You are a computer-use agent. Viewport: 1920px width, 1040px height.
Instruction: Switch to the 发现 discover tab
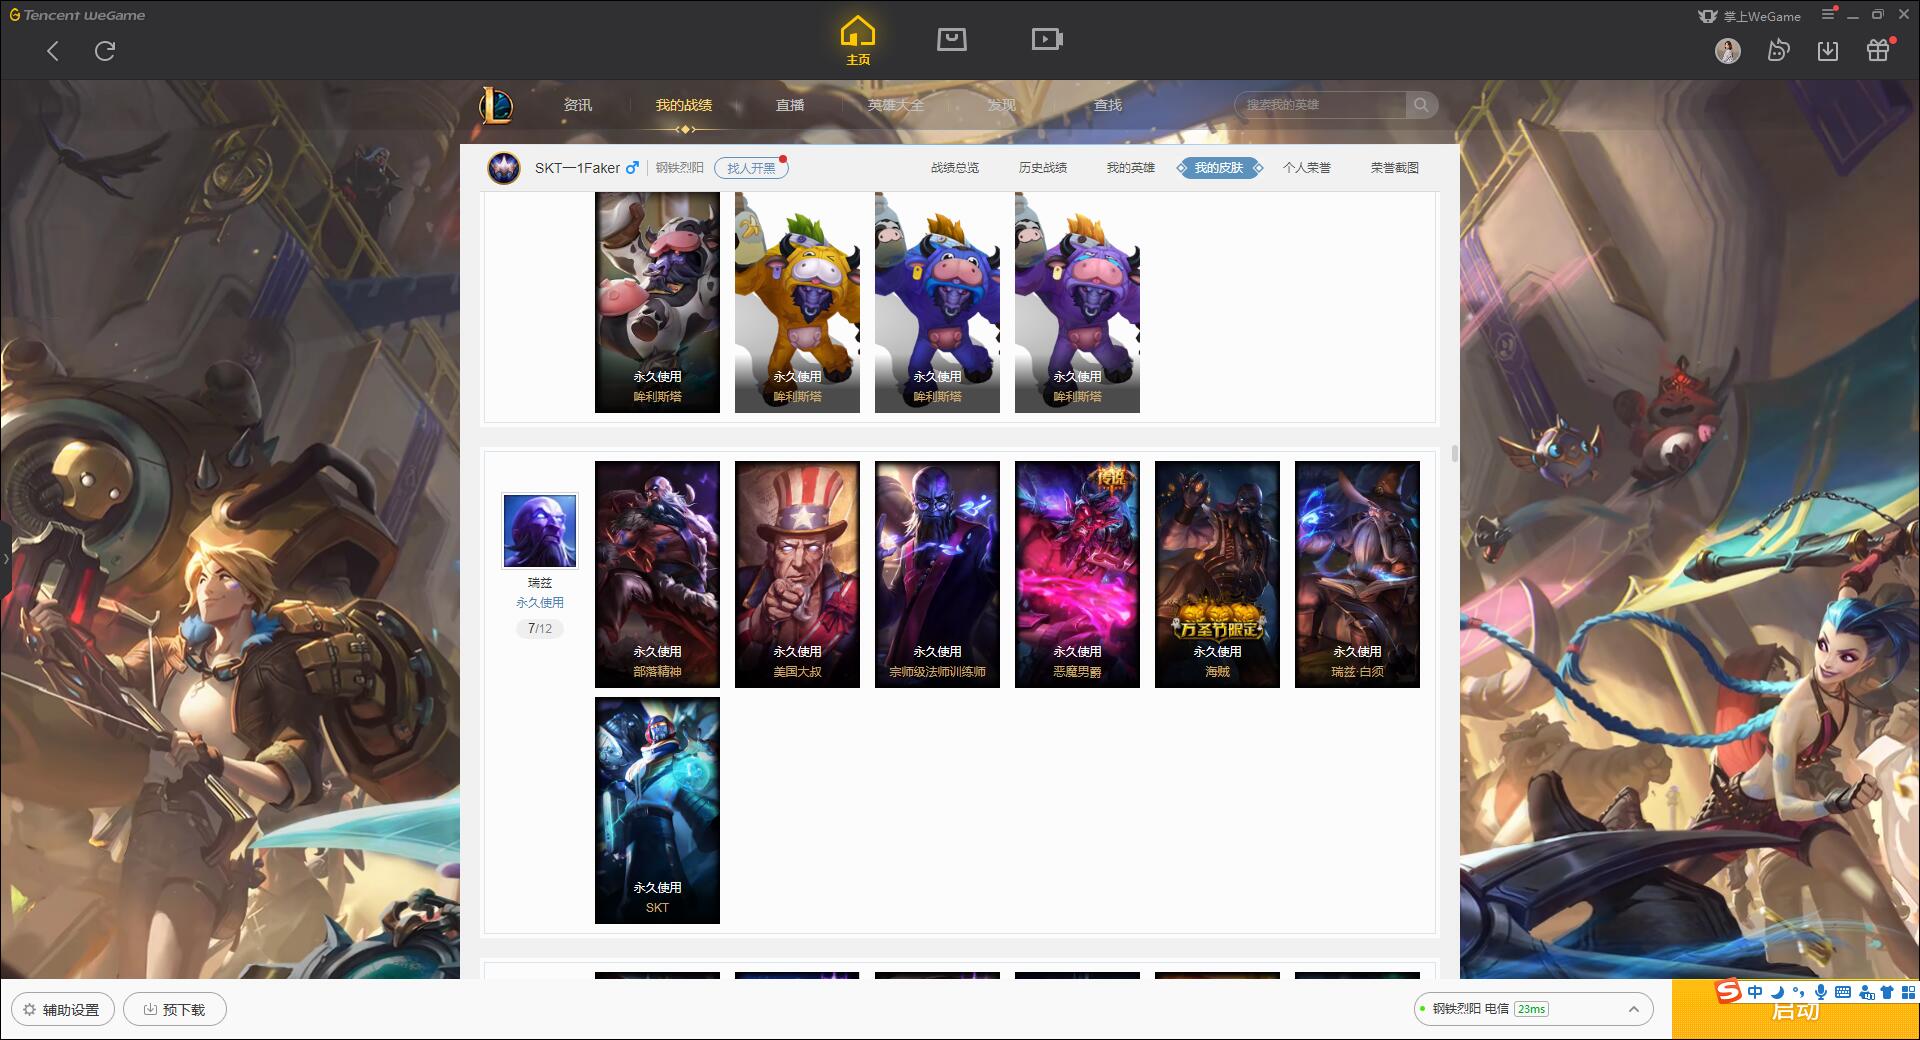point(1001,105)
